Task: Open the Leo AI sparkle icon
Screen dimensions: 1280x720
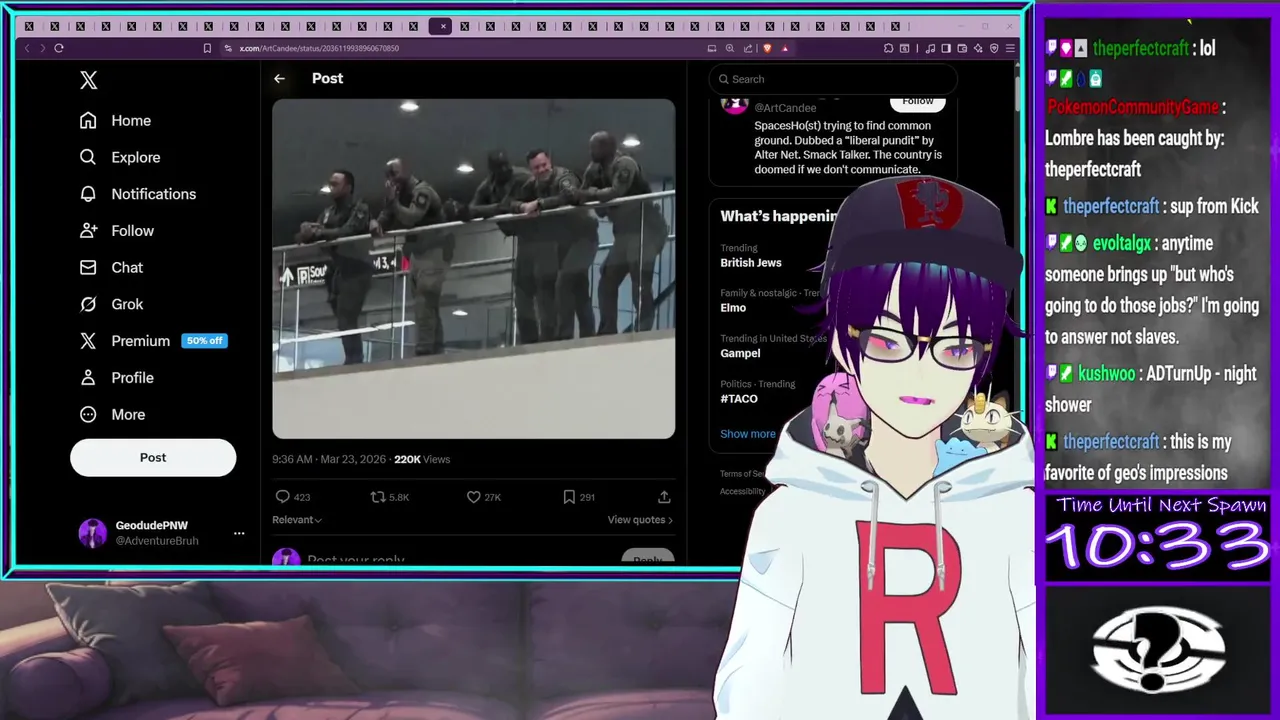Action: click(x=978, y=48)
